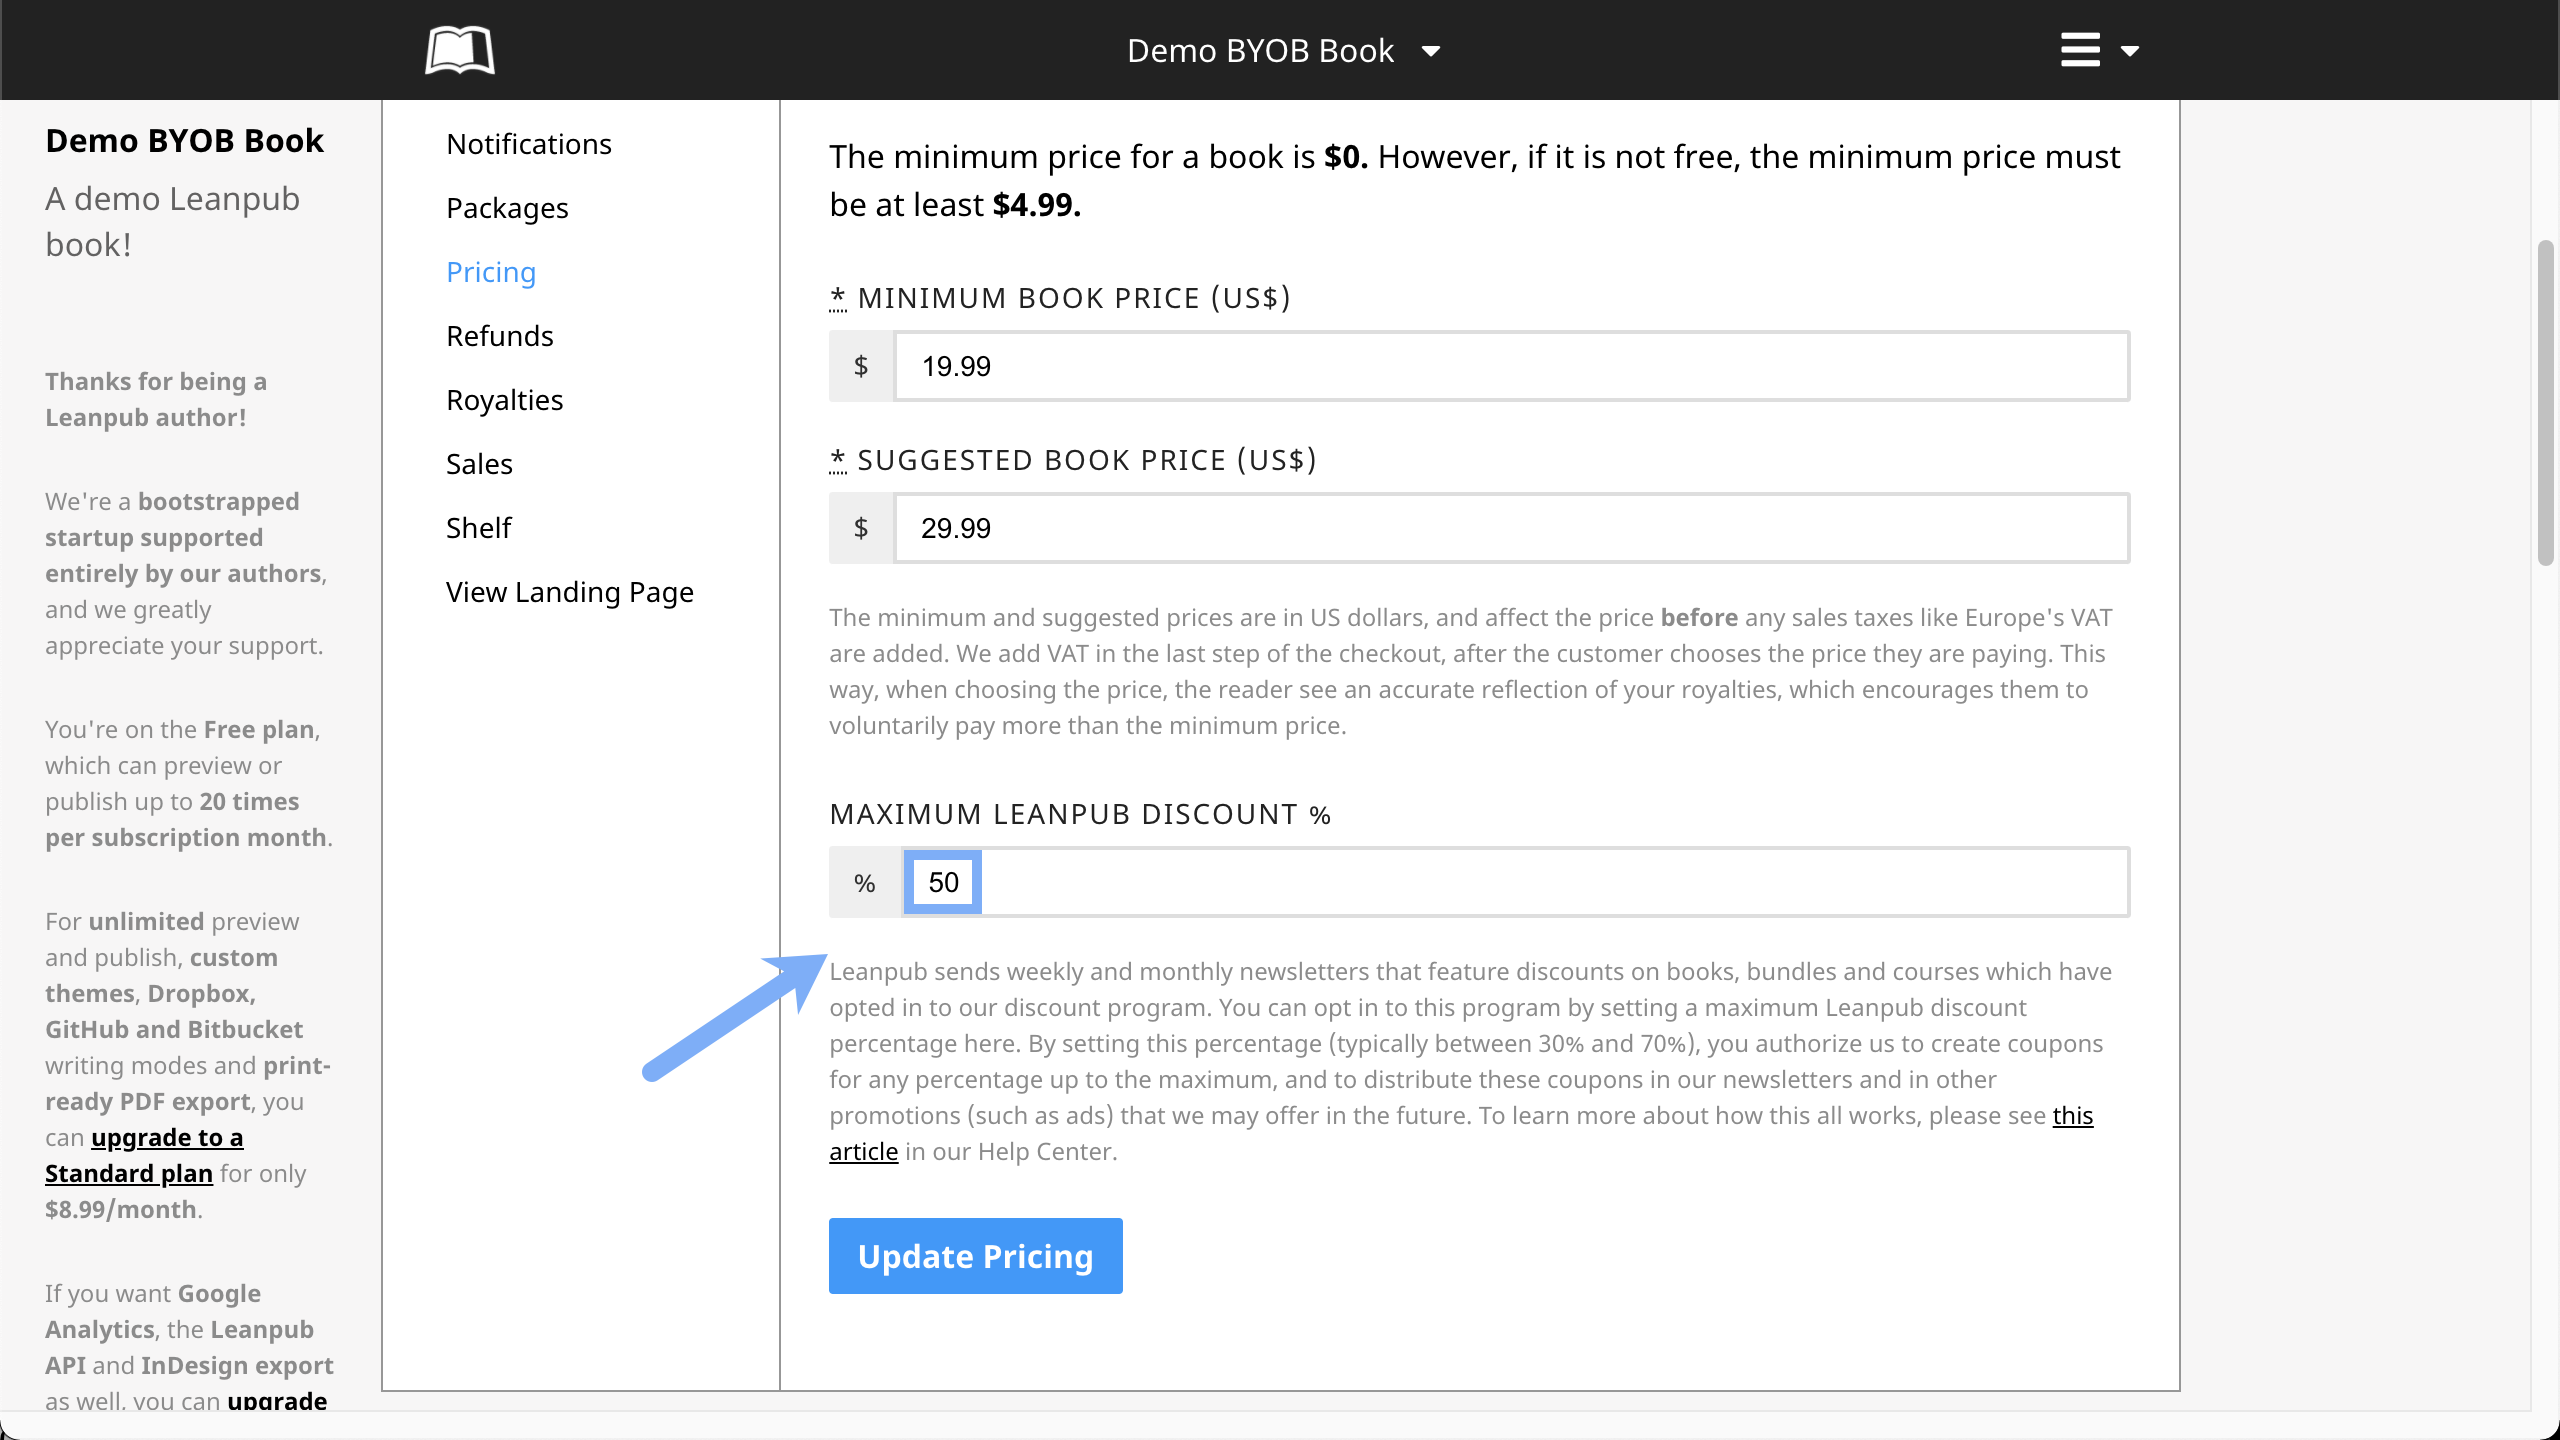2560x1440 pixels.
Task: Follow the 'upgrade to a Standard plan' link
Action: click(166, 1138)
